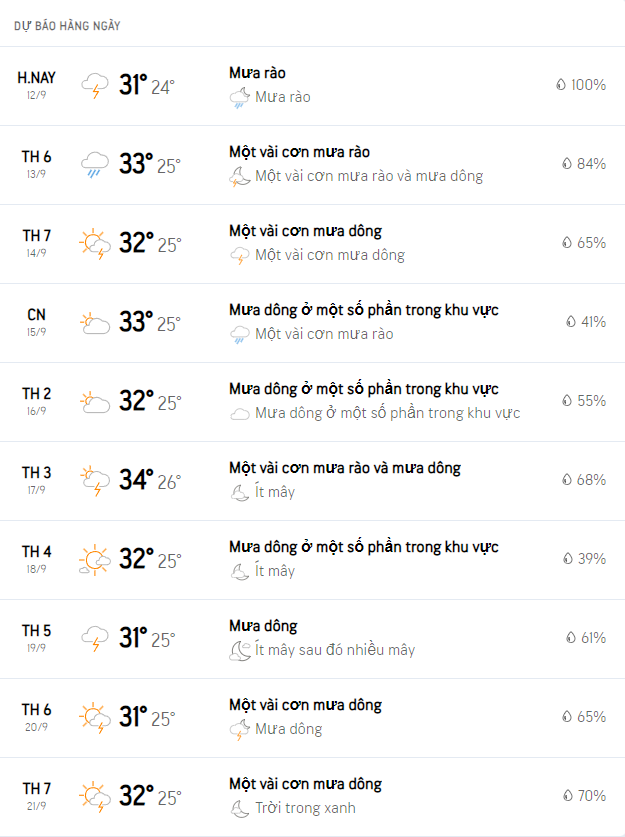Open the TH 2 16/9 day label

(x=36, y=401)
